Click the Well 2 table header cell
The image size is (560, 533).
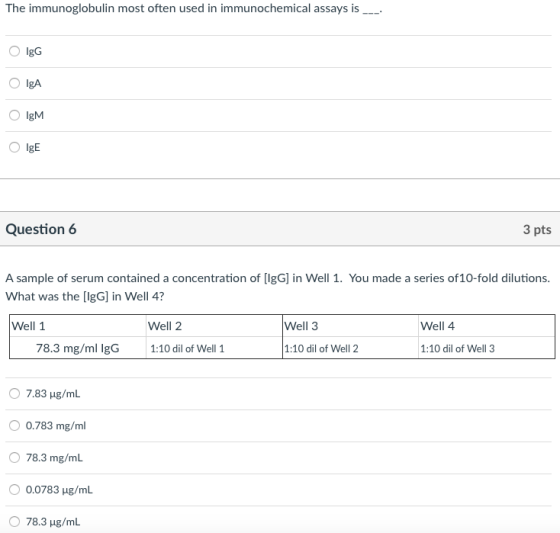(x=214, y=326)
